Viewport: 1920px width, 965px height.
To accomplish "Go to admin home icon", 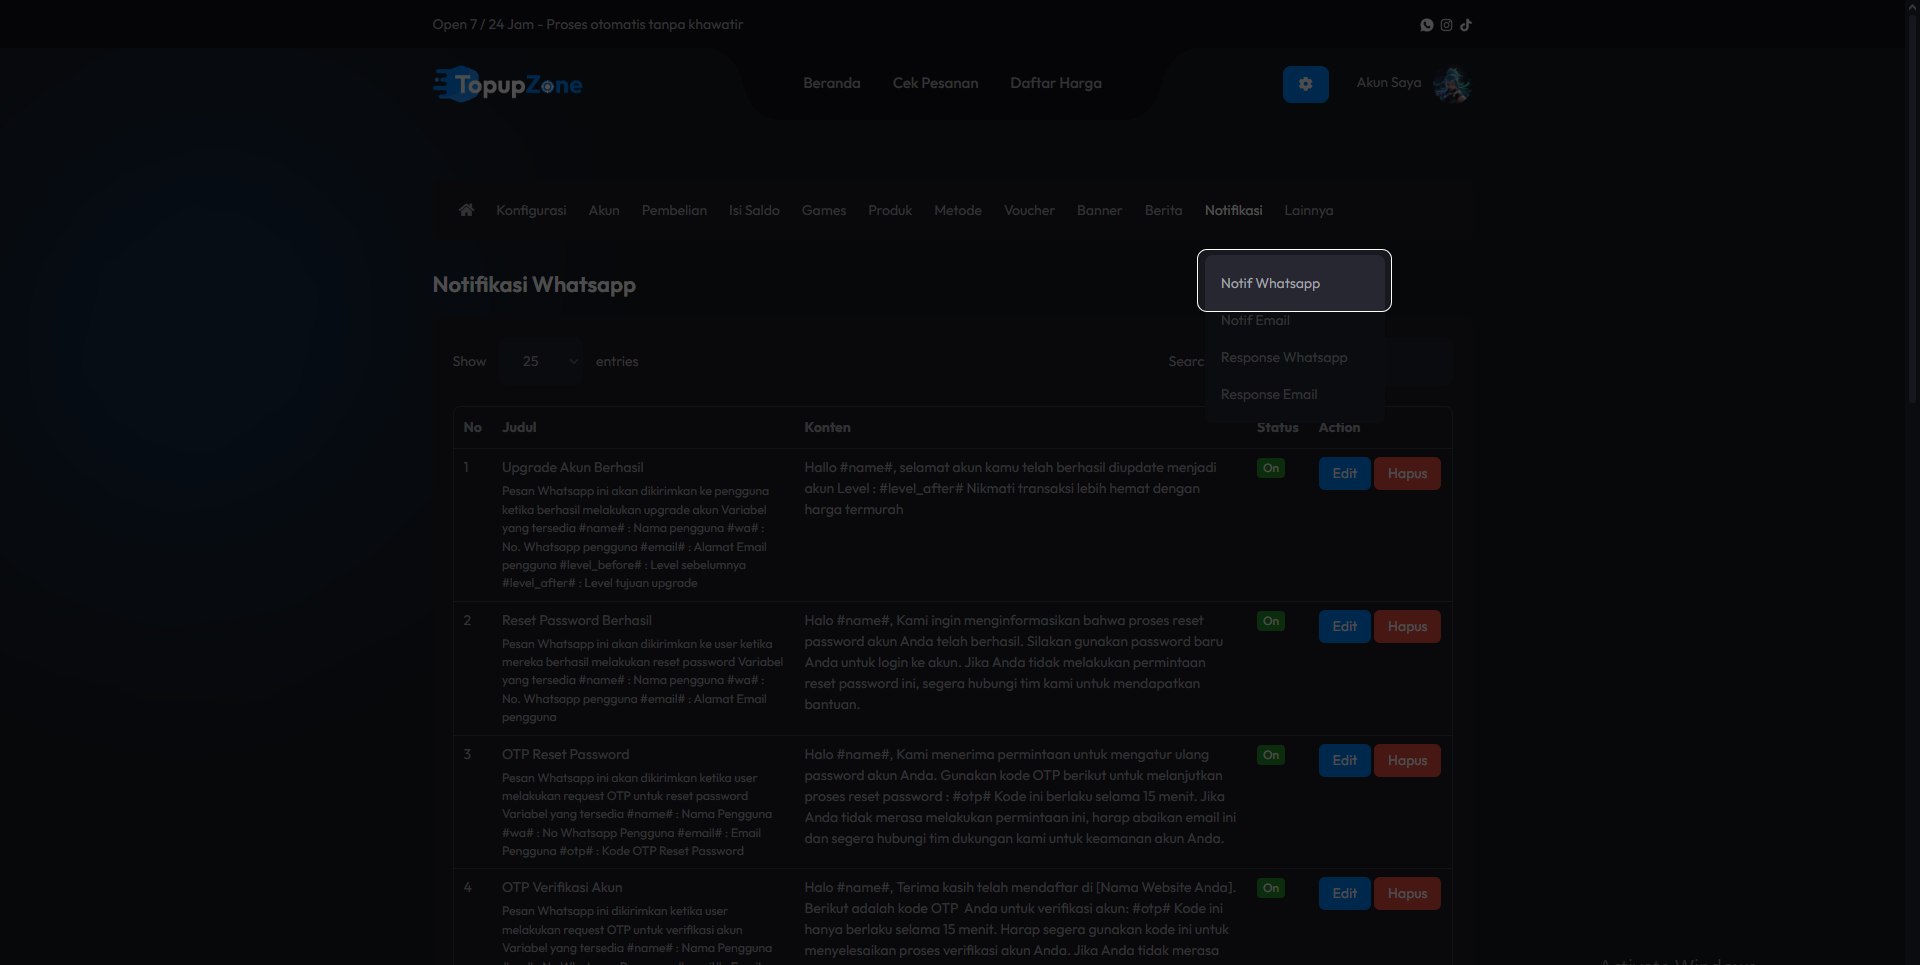I will click(466, 210).
